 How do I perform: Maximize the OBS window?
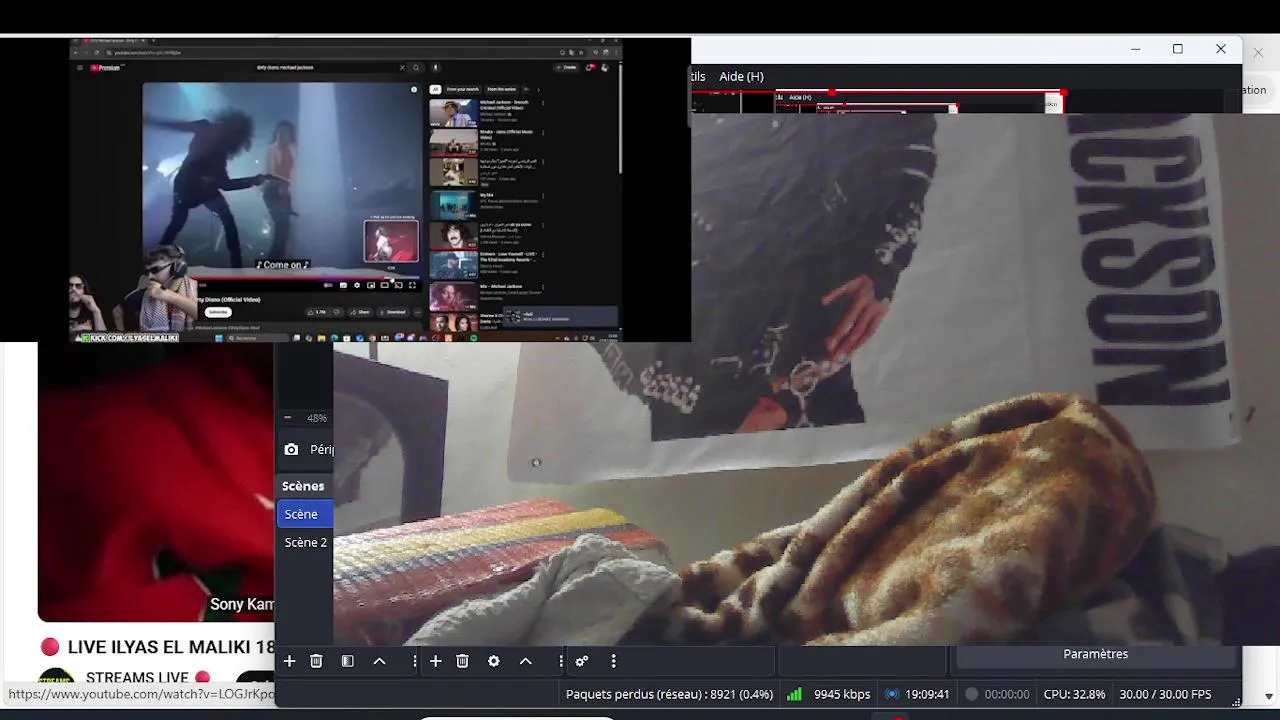tap(1178, 49)
